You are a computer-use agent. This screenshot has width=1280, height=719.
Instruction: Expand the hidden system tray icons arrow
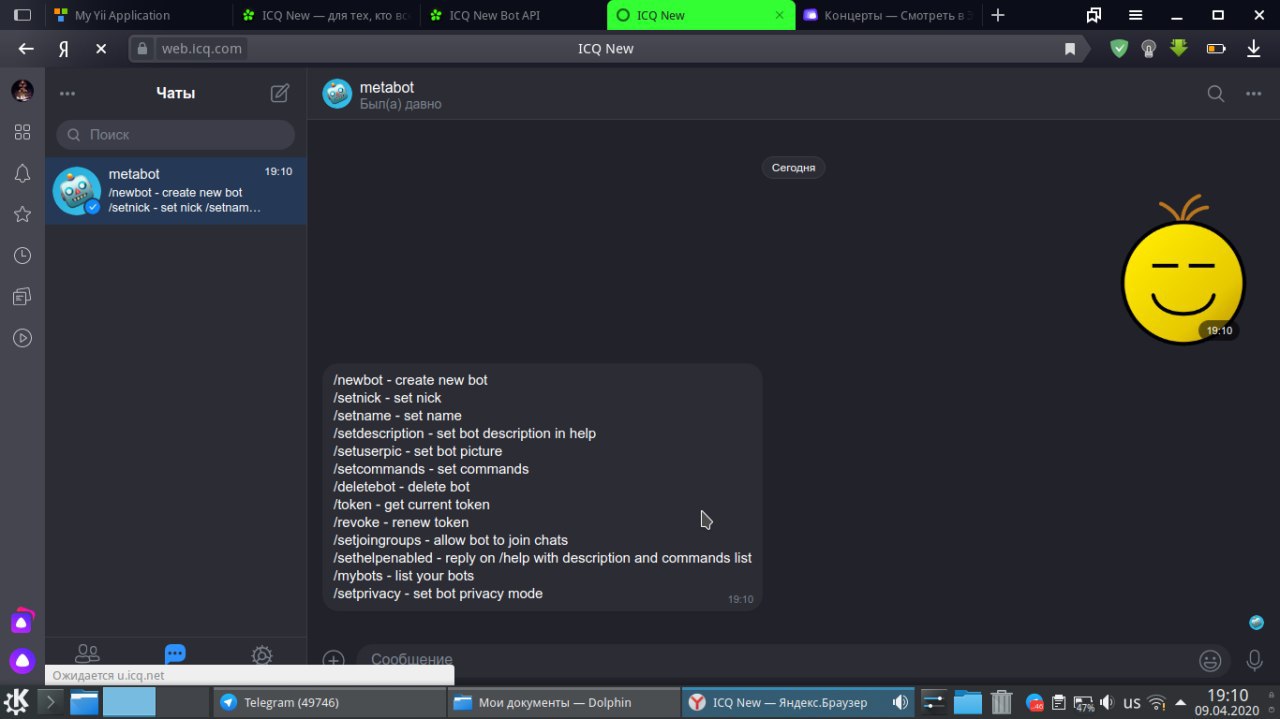[x=1181, y=703]
